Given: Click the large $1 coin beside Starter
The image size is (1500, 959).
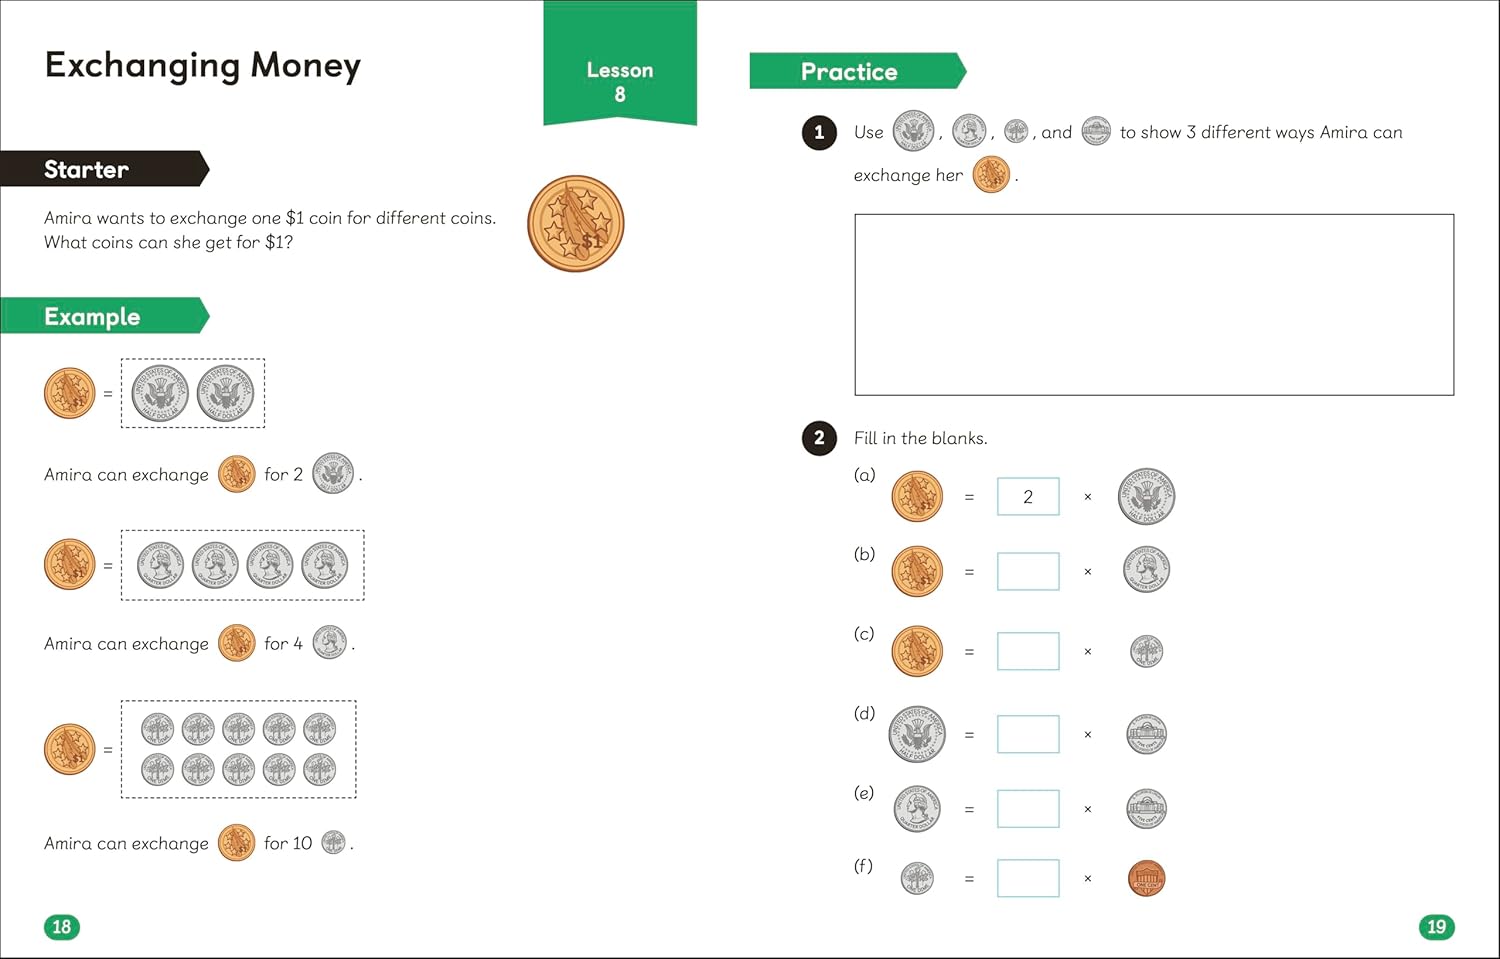Looking at the screenshot, I should (x=576, y=224).
